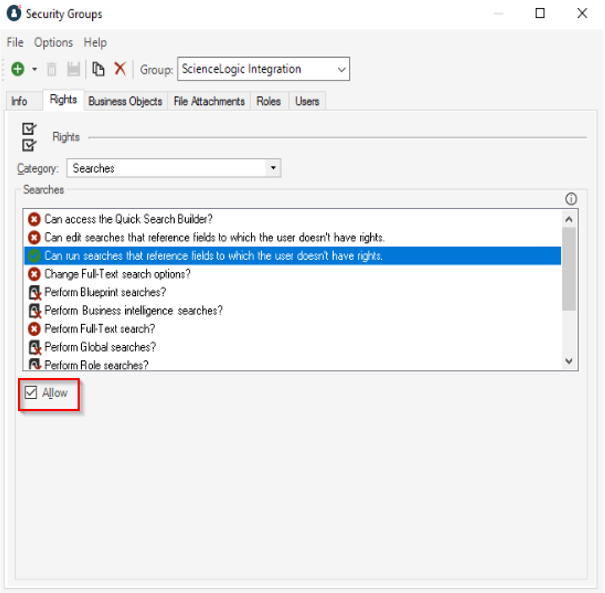
Task: Click the trash delete icon in toolbar
Action: pyautogui.click(x=52, y=69)
